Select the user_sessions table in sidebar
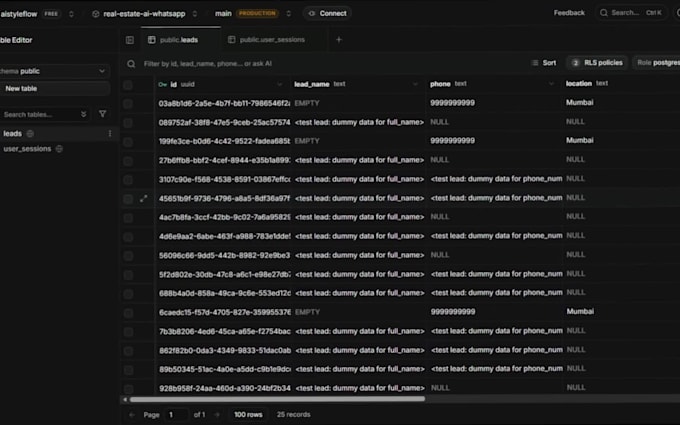 tap(27, 149)
